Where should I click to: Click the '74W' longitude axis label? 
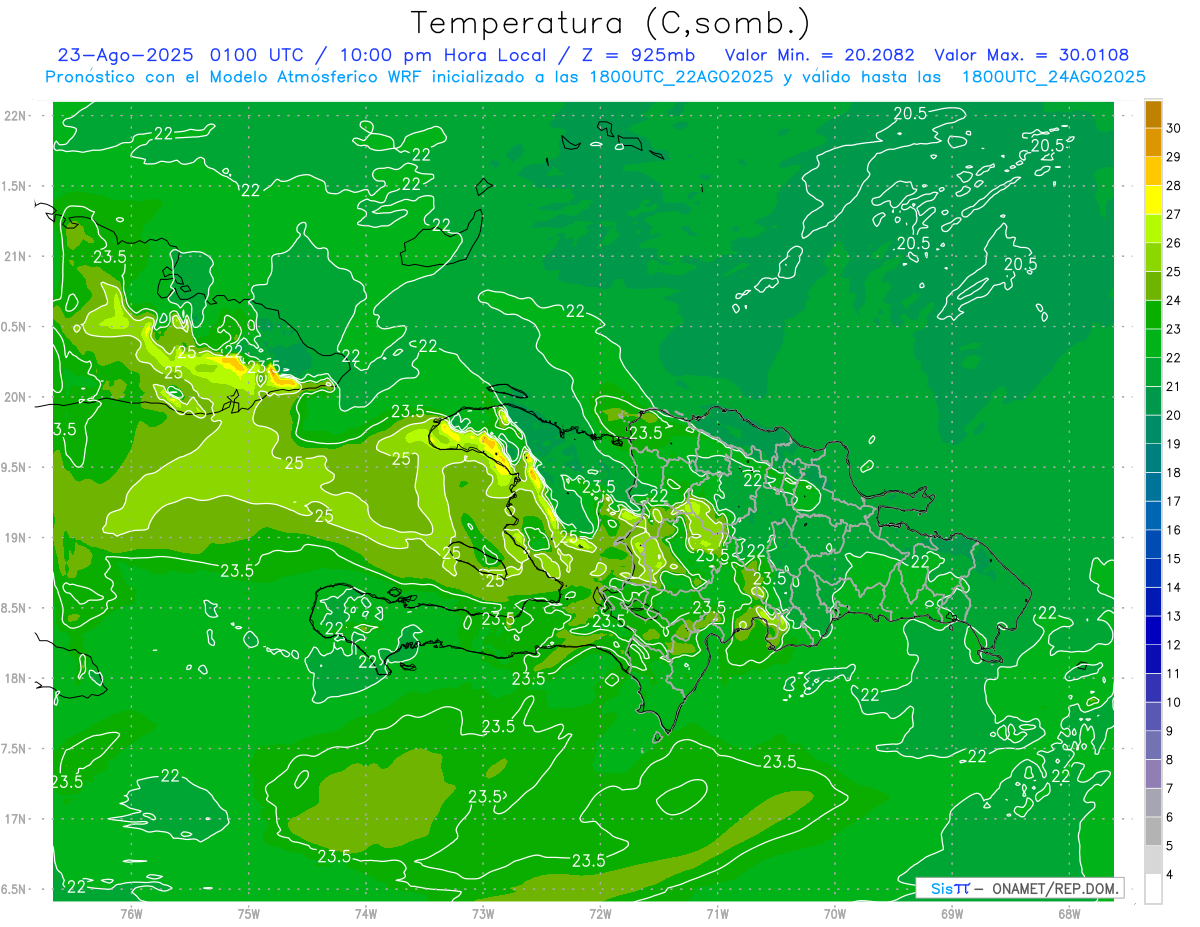coord(366,914)
